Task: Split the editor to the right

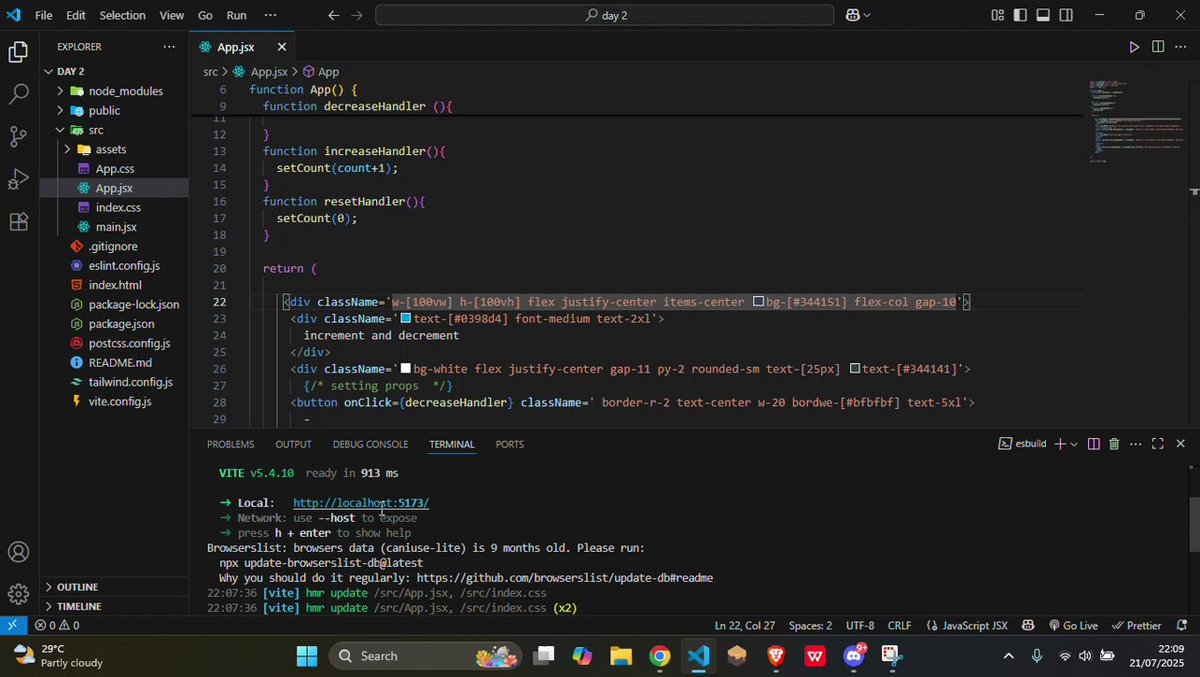Action: (x=1158, y=47)
